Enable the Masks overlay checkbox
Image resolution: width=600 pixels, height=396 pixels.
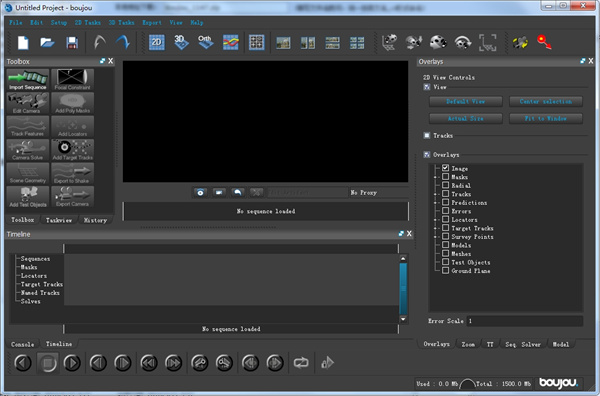coord(445,177)
